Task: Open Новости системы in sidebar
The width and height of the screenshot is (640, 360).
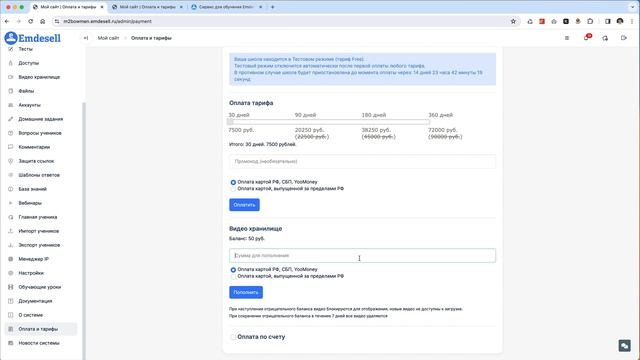Action: pos(40,343)
